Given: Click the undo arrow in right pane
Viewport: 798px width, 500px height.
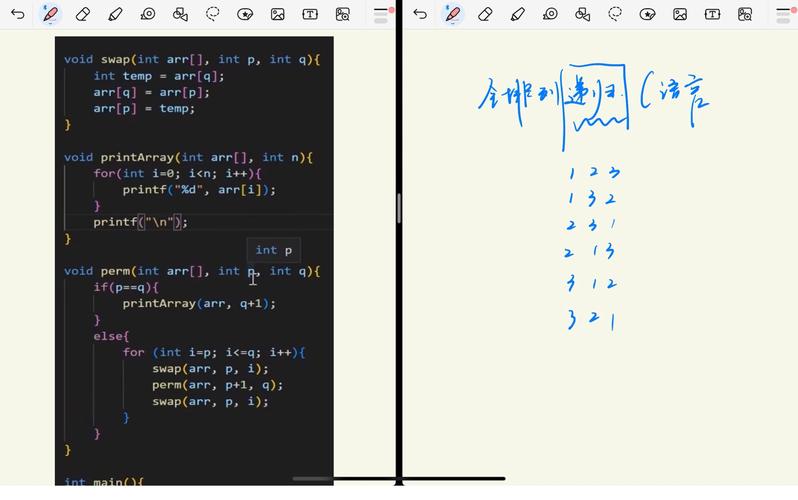Looking at the screenshot, I should click(x=420, y=14).
